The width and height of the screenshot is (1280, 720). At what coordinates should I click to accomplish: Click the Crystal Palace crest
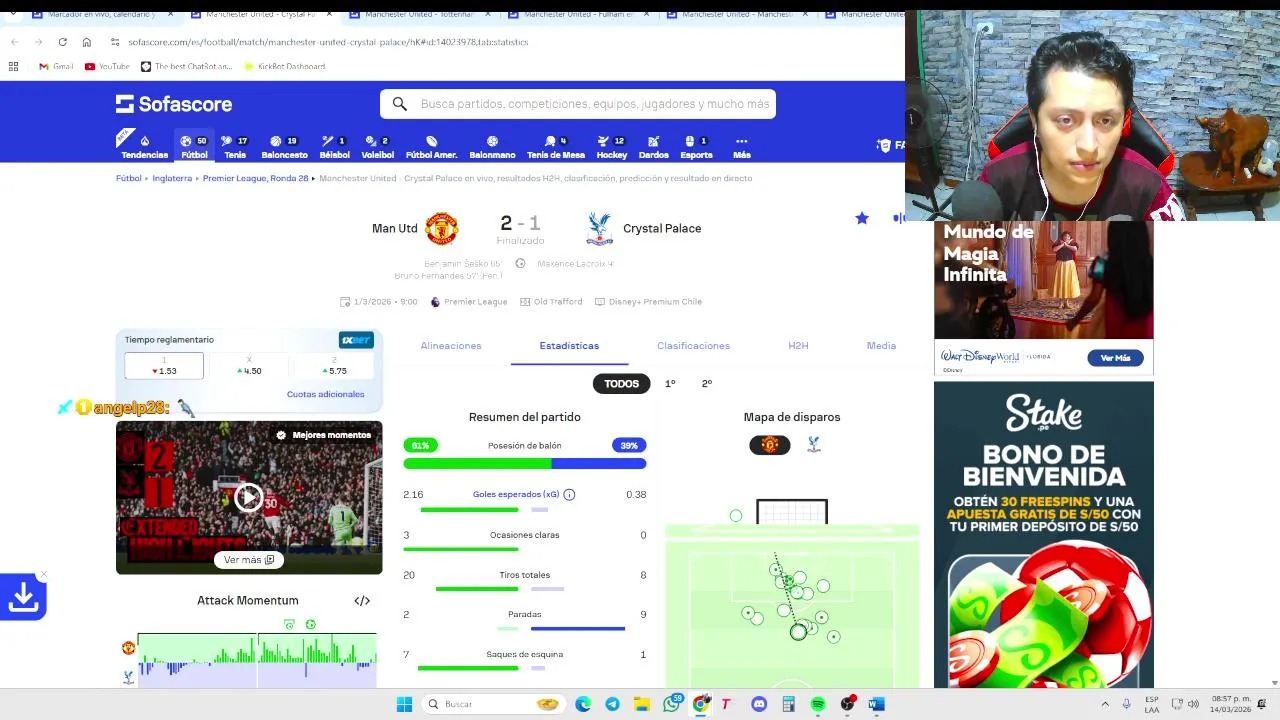click(x=599, y=228)
